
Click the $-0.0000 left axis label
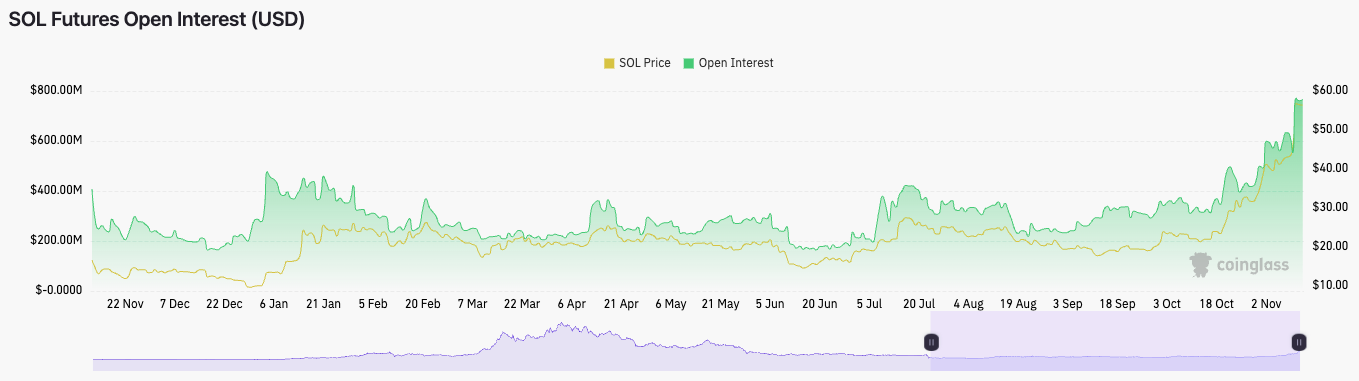58,290
